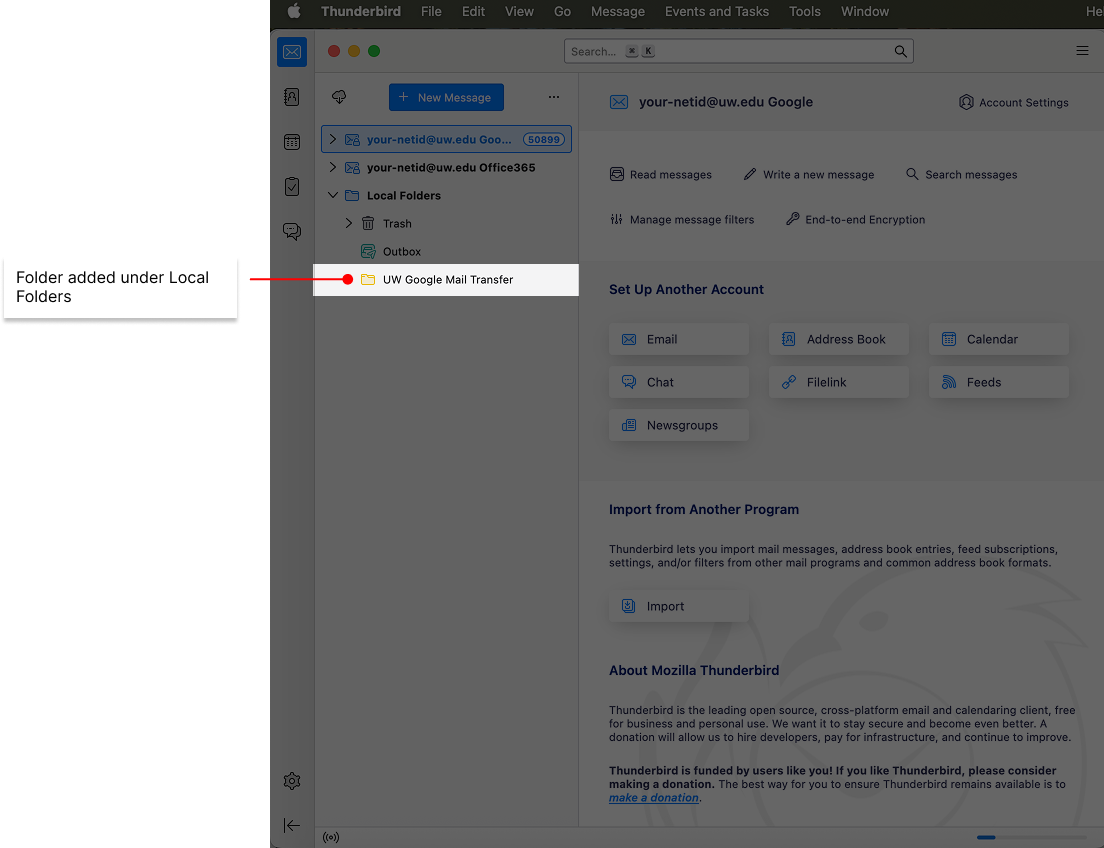Select the UW Google Mail Transfer folder
1104x848 pixels.
point(447,280)
